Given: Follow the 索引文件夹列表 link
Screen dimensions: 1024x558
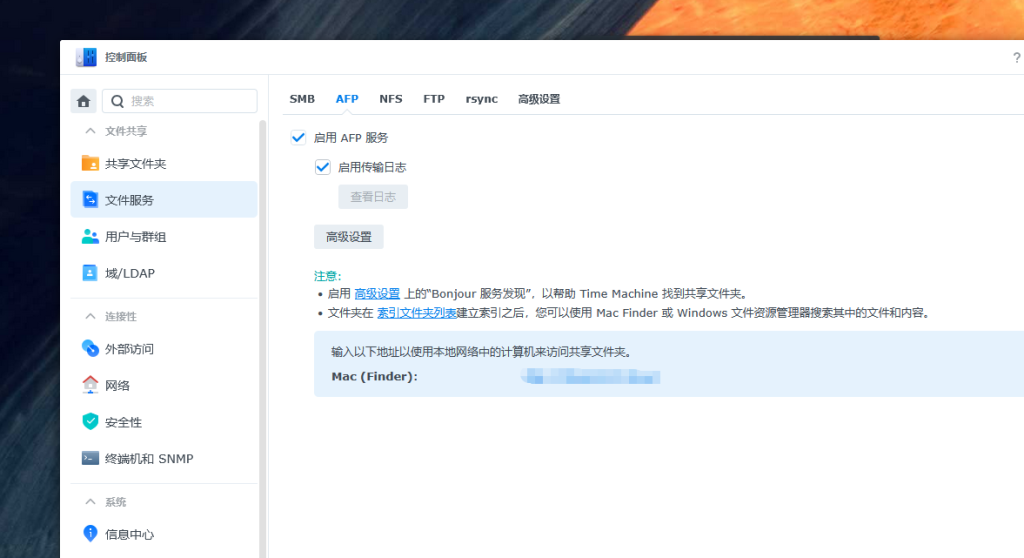Looking at the screenshot, I should 416,313.
